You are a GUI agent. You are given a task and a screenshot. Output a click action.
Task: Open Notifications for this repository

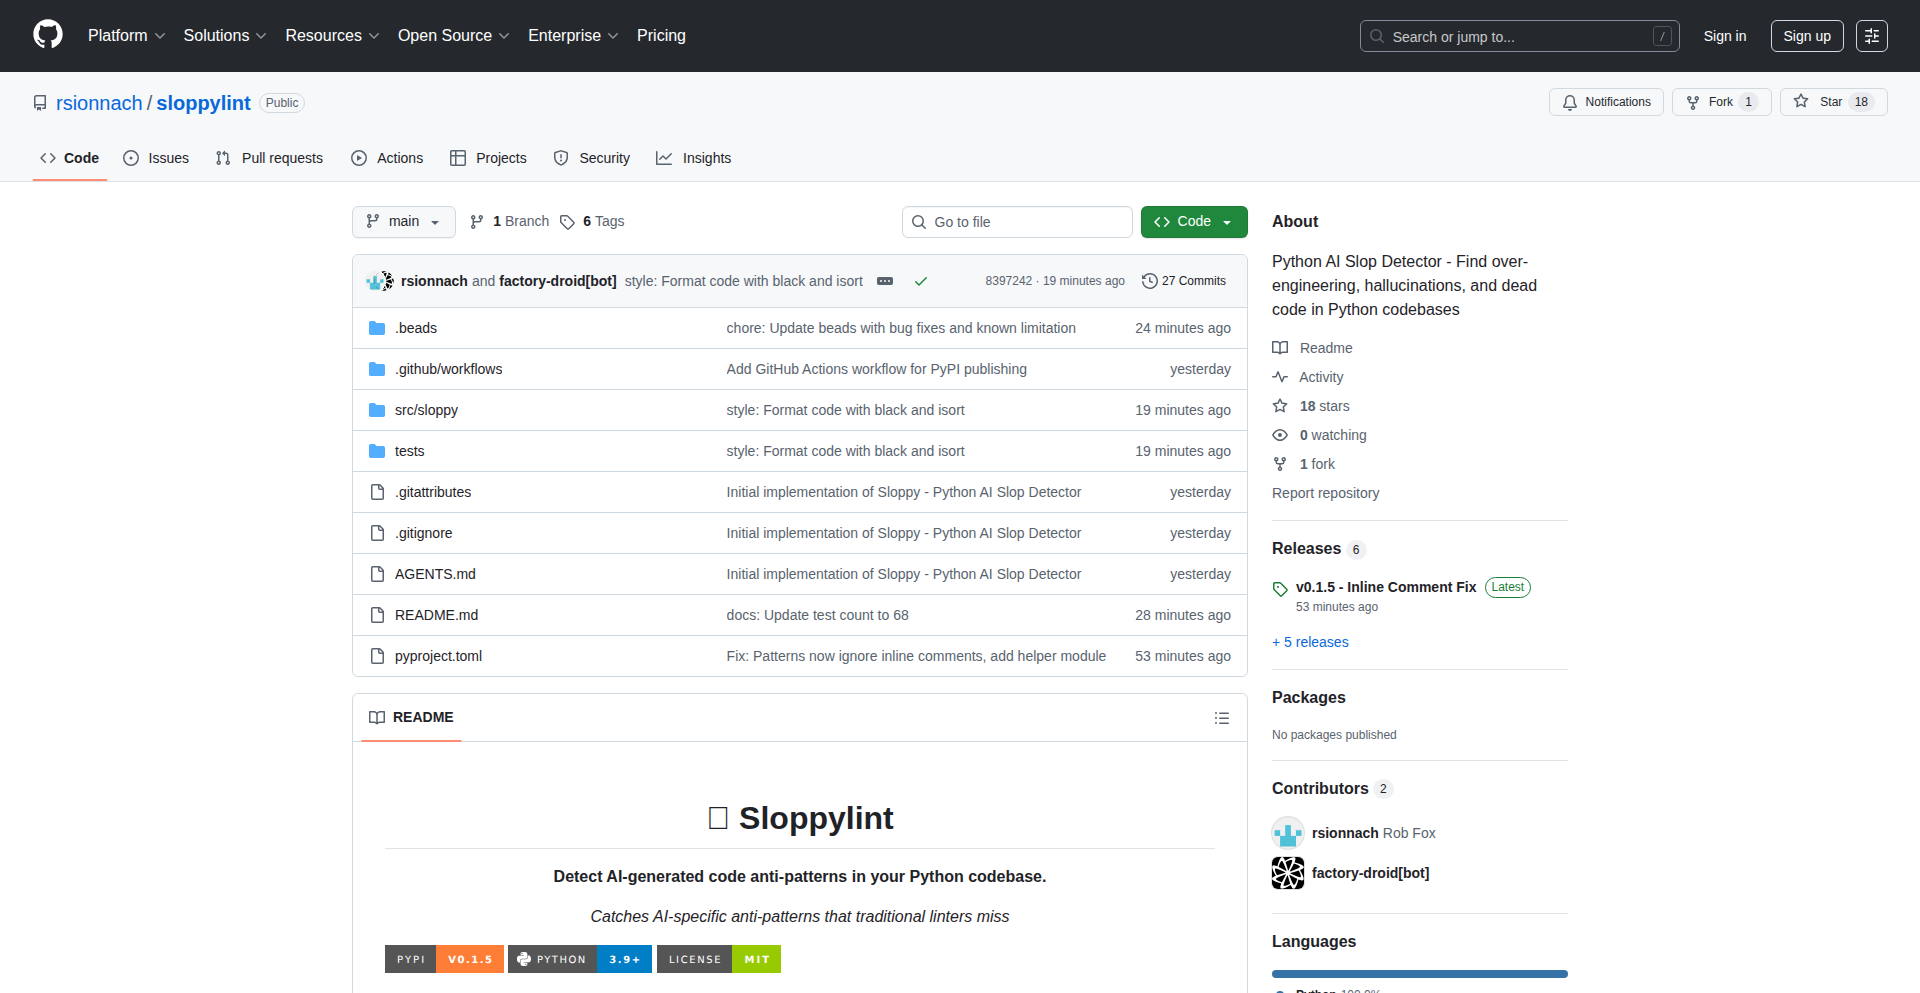[x=1606, y=102]
